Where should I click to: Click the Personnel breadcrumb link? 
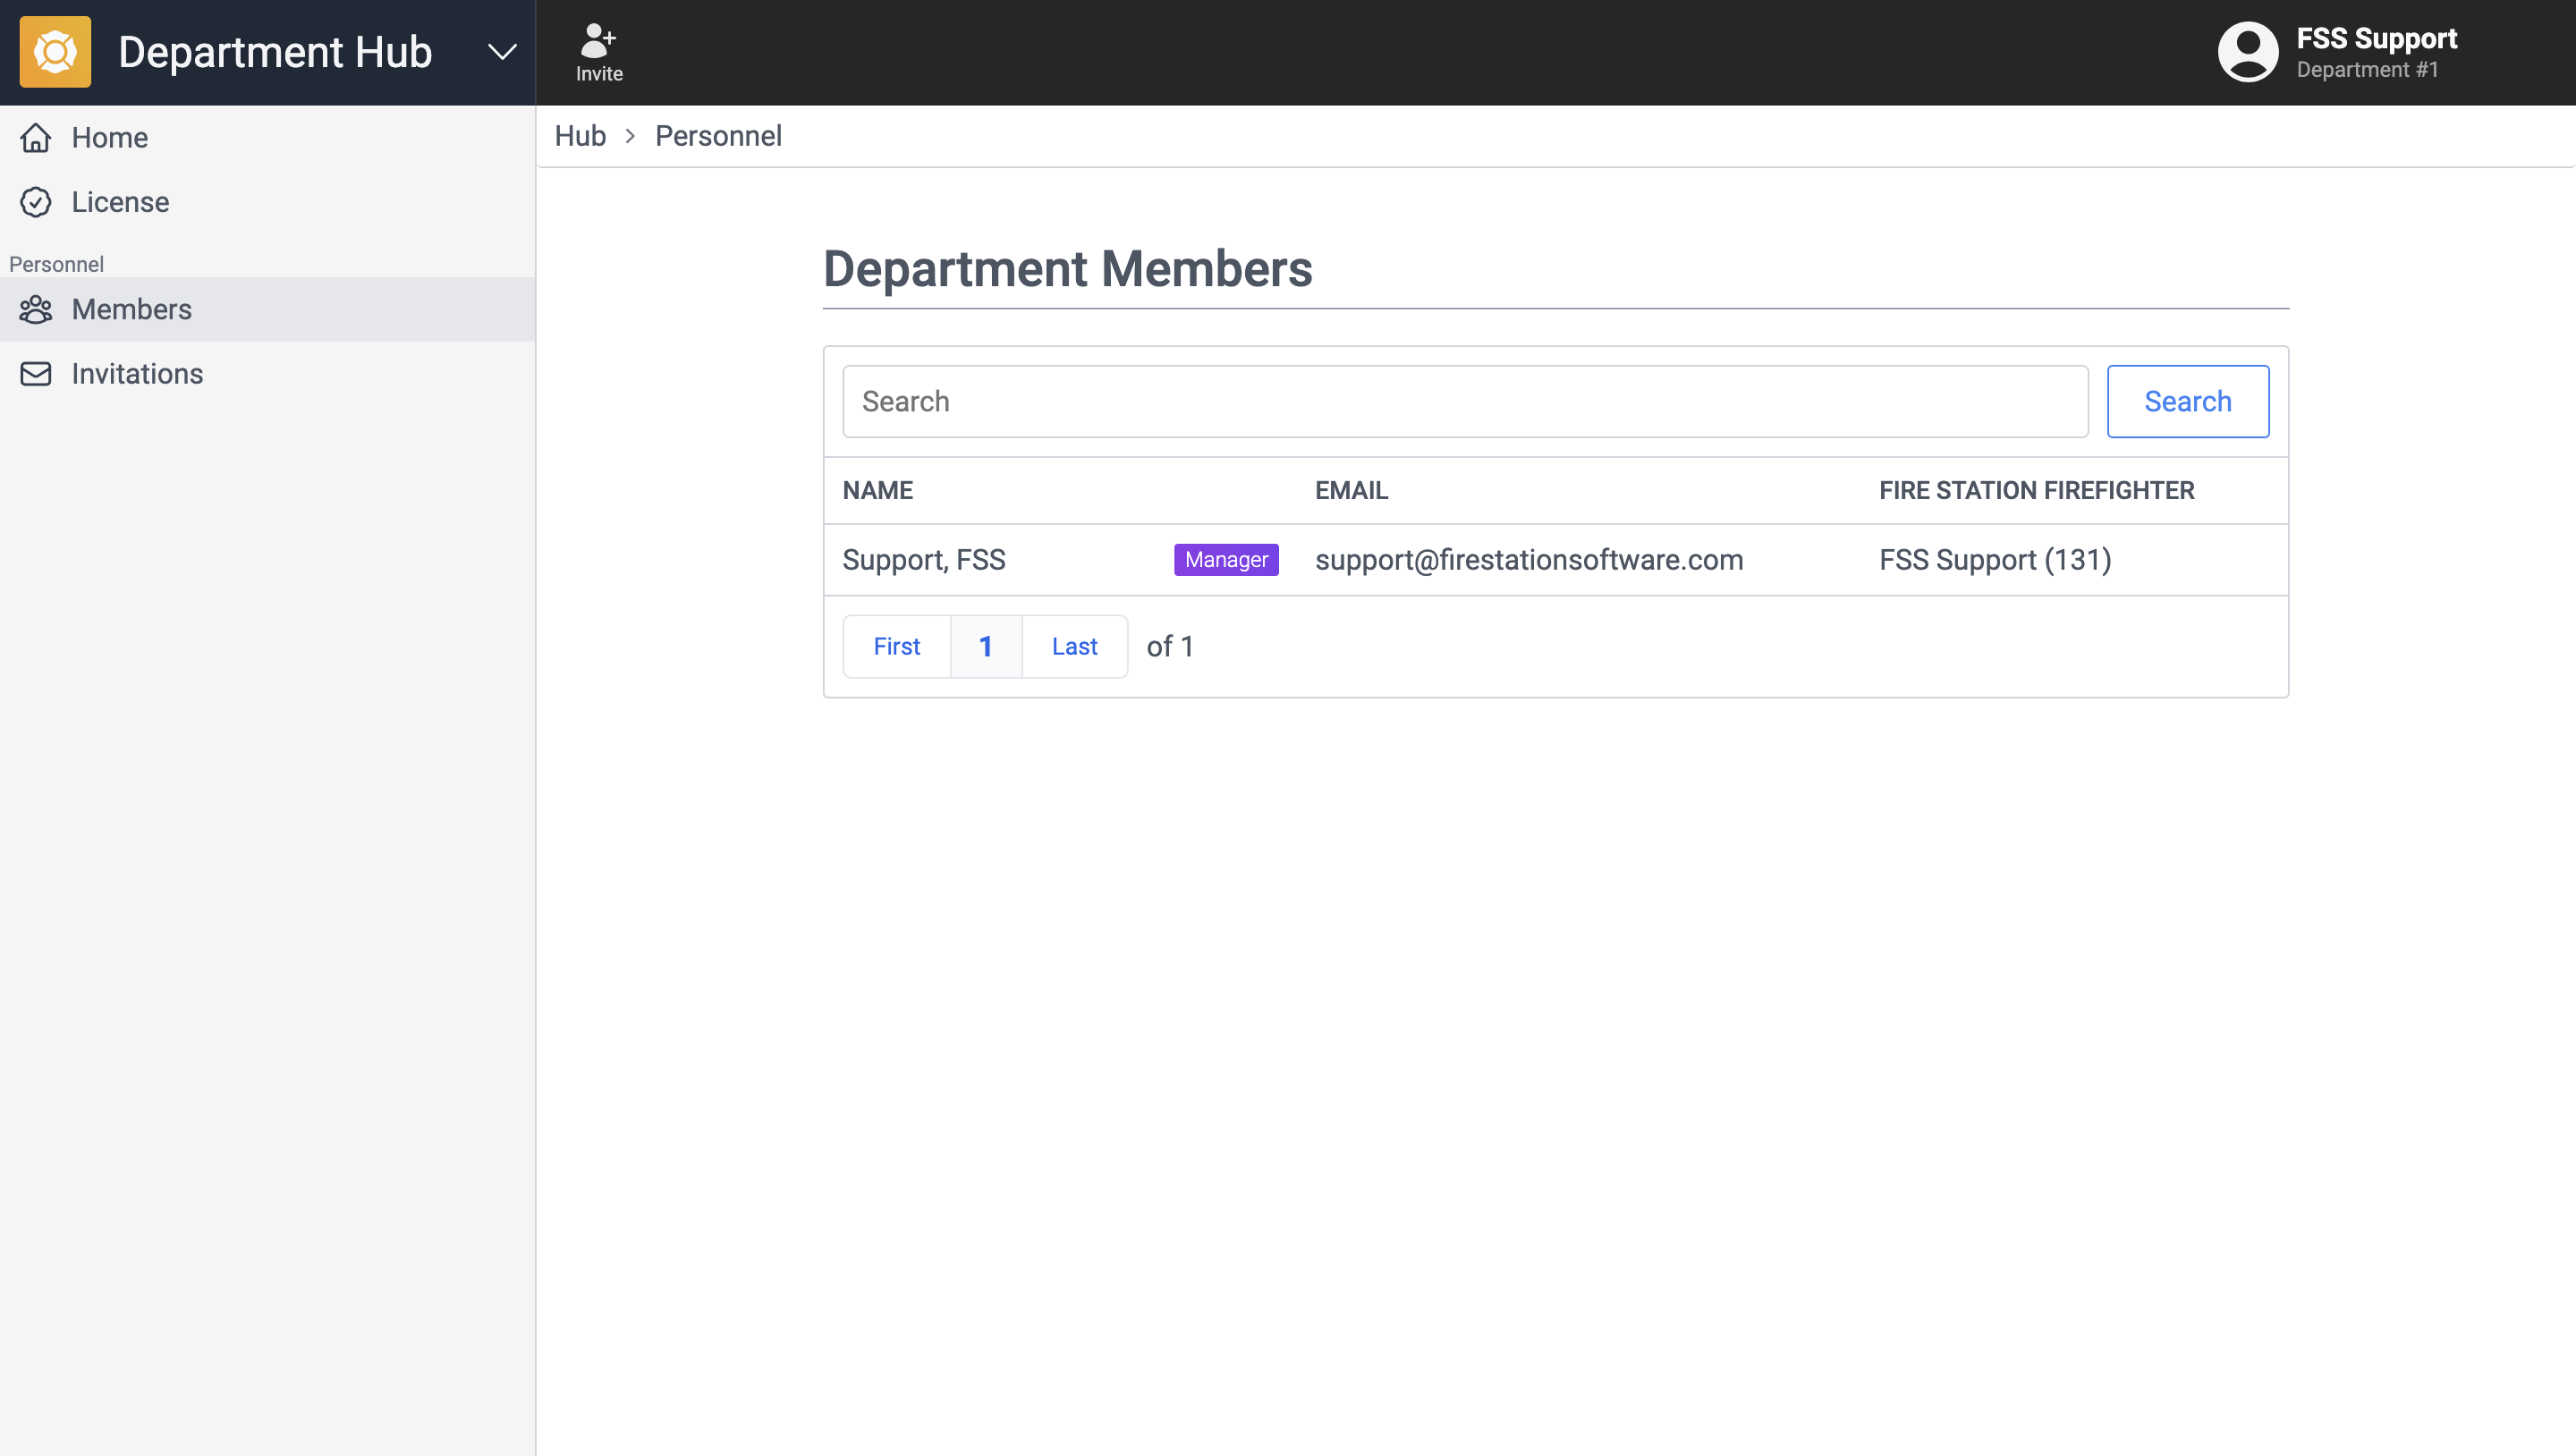click(x=718, y=136)
